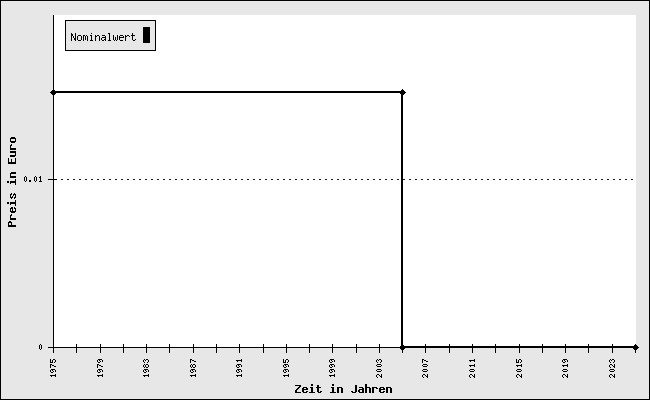650x400 pixels.
Task: Click the 1991 x-axis label
Action: point(240,368)
